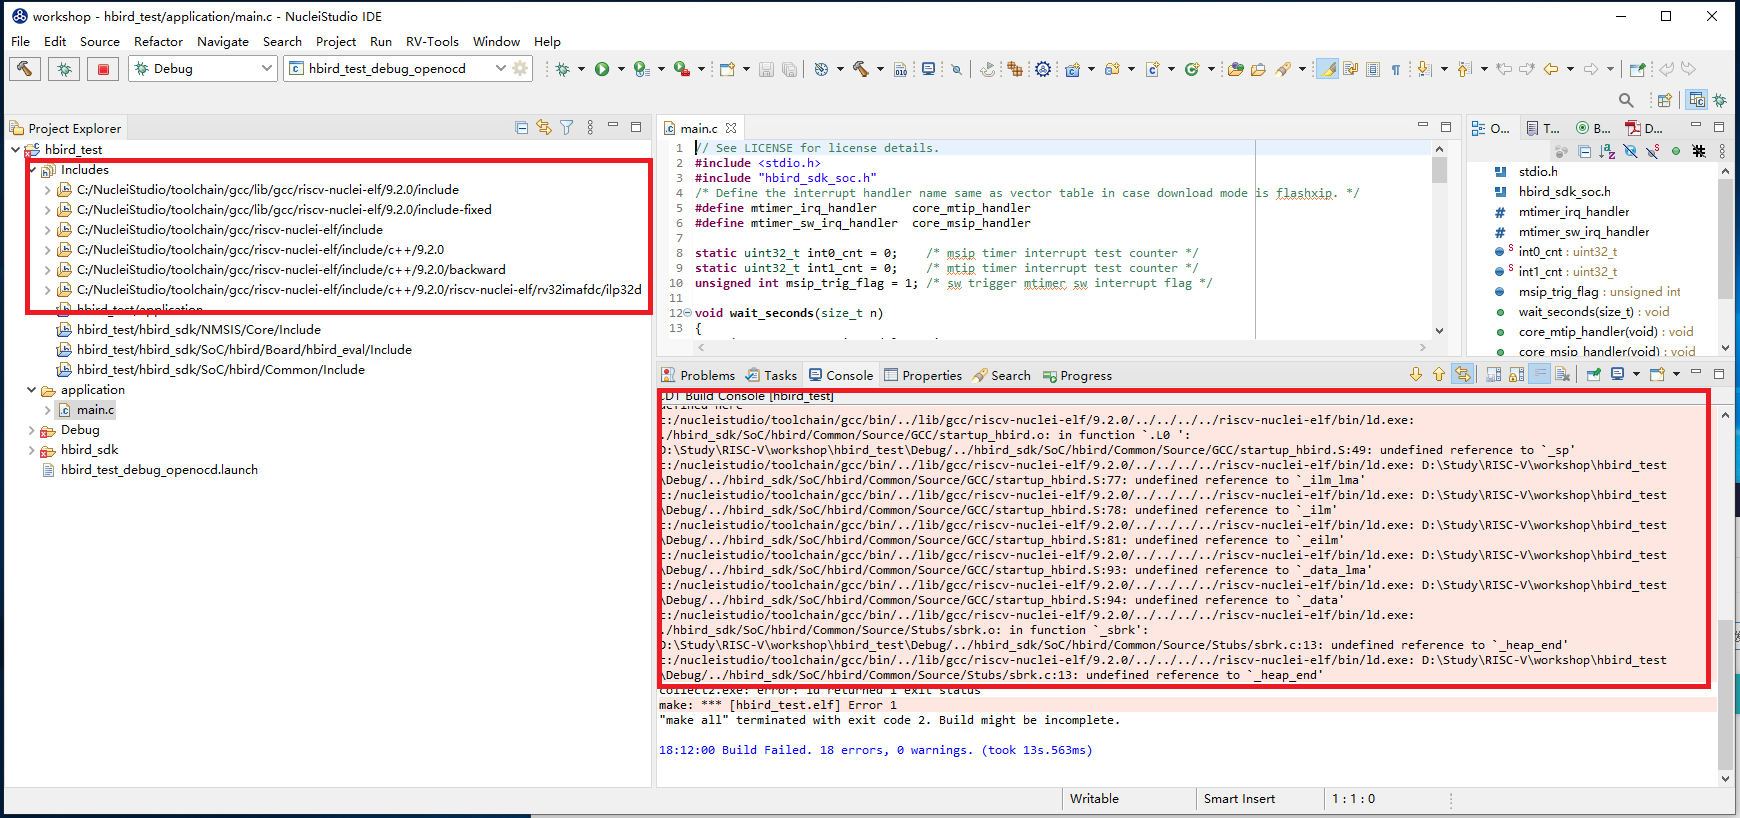This screenshot has width=1740, height=818.
Task: Open the Refactor menu
Action: [x=158, y=41]
